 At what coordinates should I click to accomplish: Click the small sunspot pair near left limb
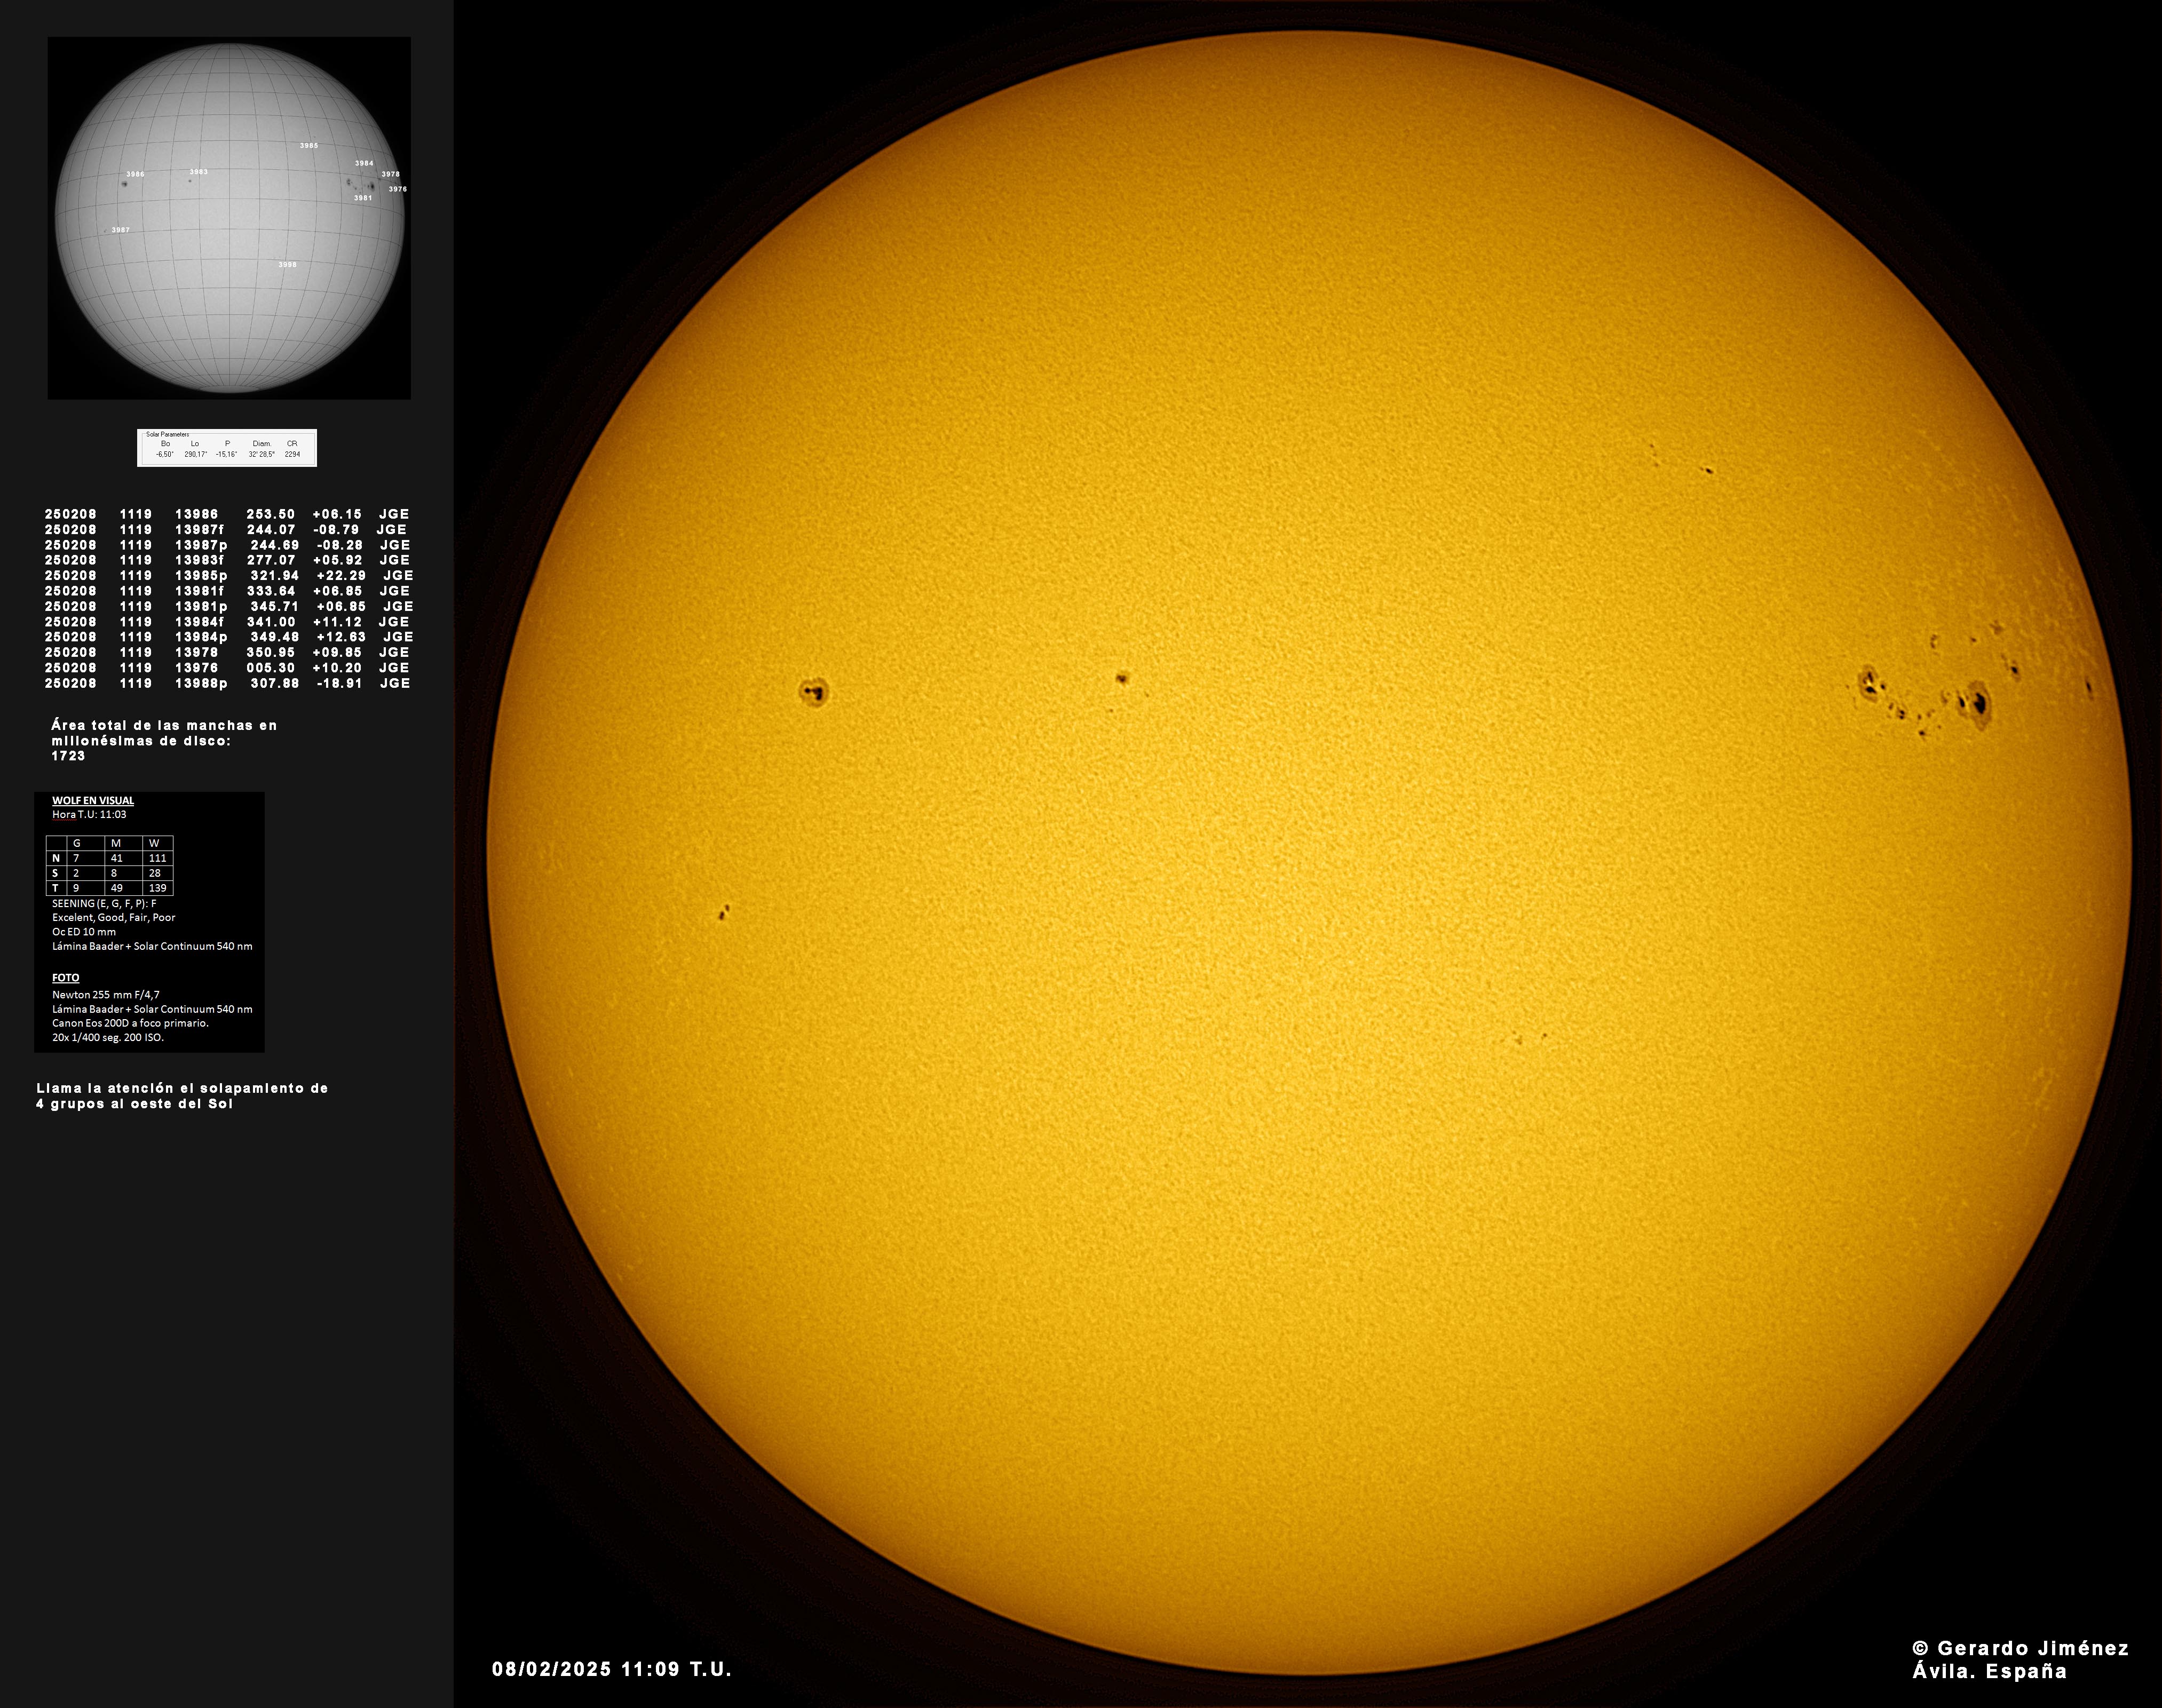(723, 912)
